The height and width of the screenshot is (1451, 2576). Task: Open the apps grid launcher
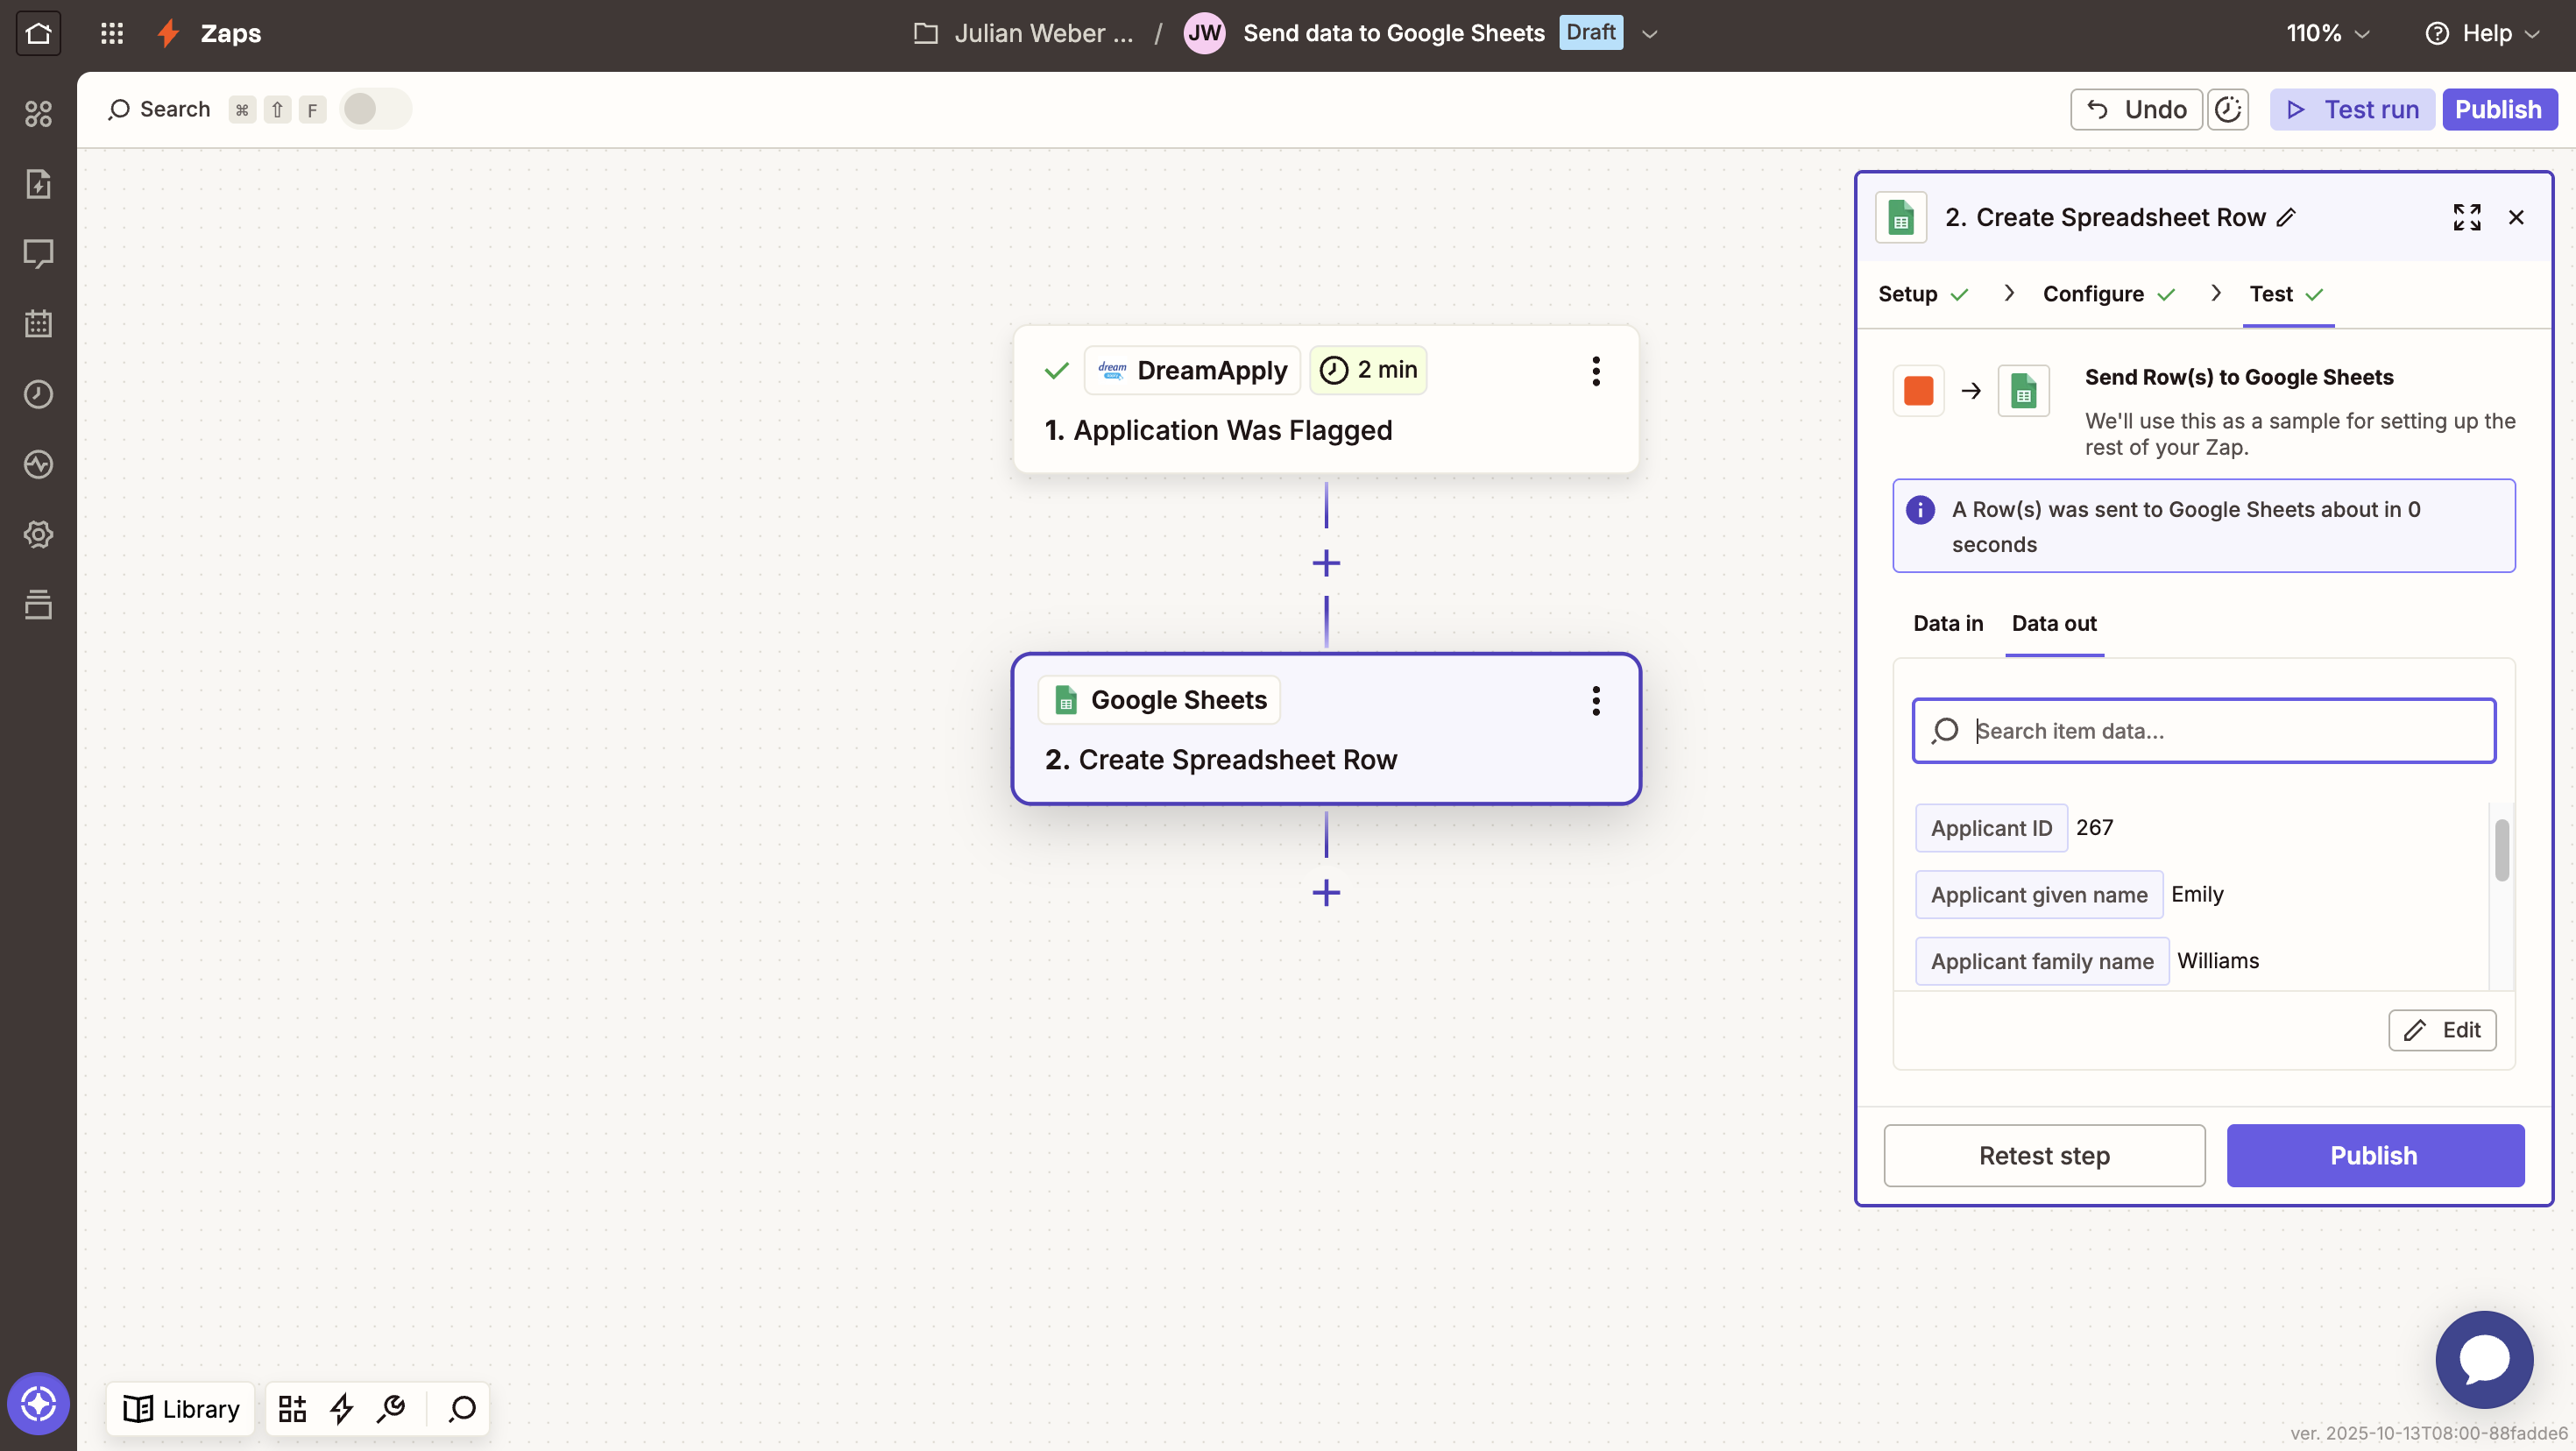click(112, 33)
